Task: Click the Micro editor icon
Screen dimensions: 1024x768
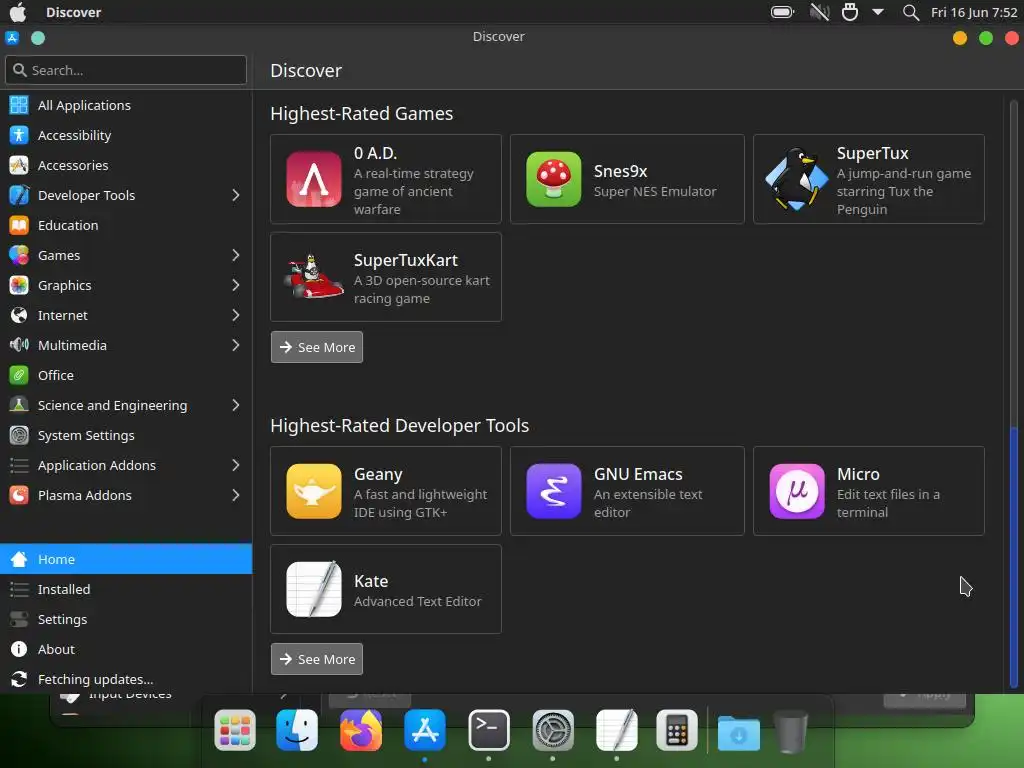Action: [x=797, y=491]
